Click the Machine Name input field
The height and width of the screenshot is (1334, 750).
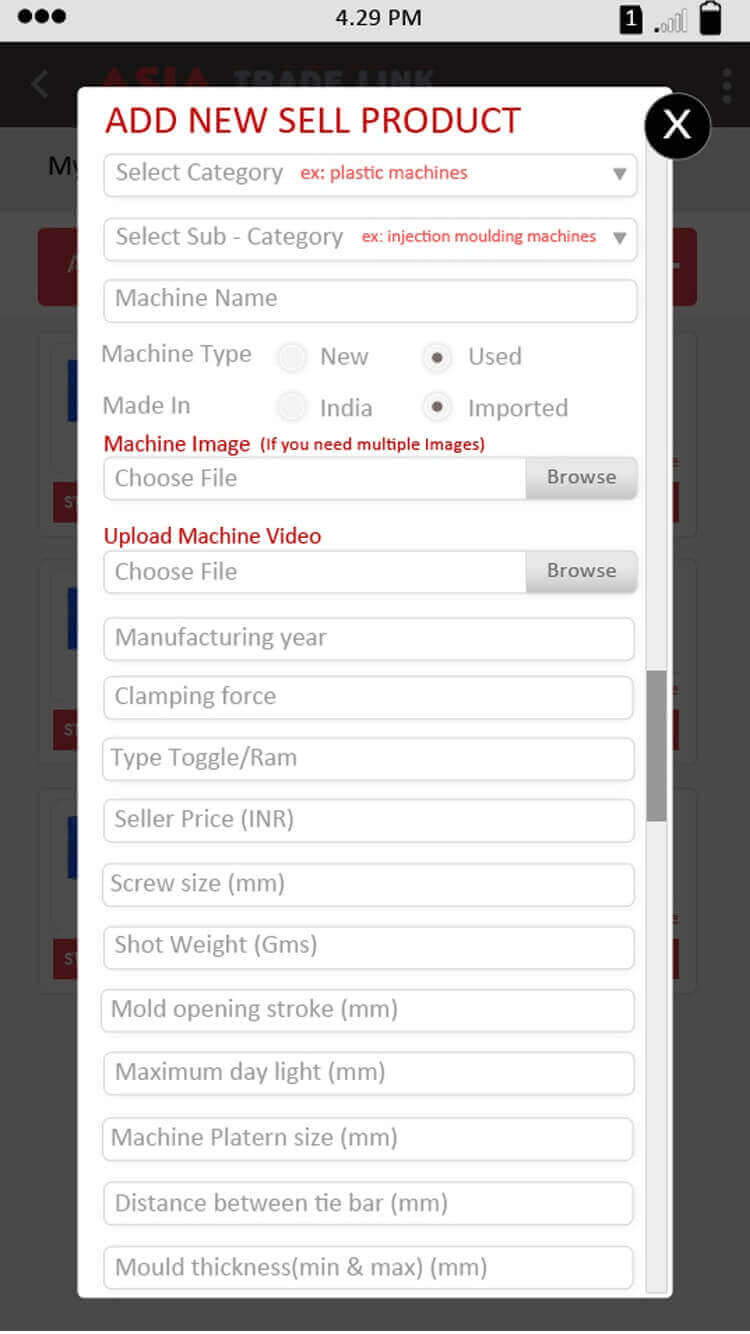pyautogui.click(x=370, y=299)
